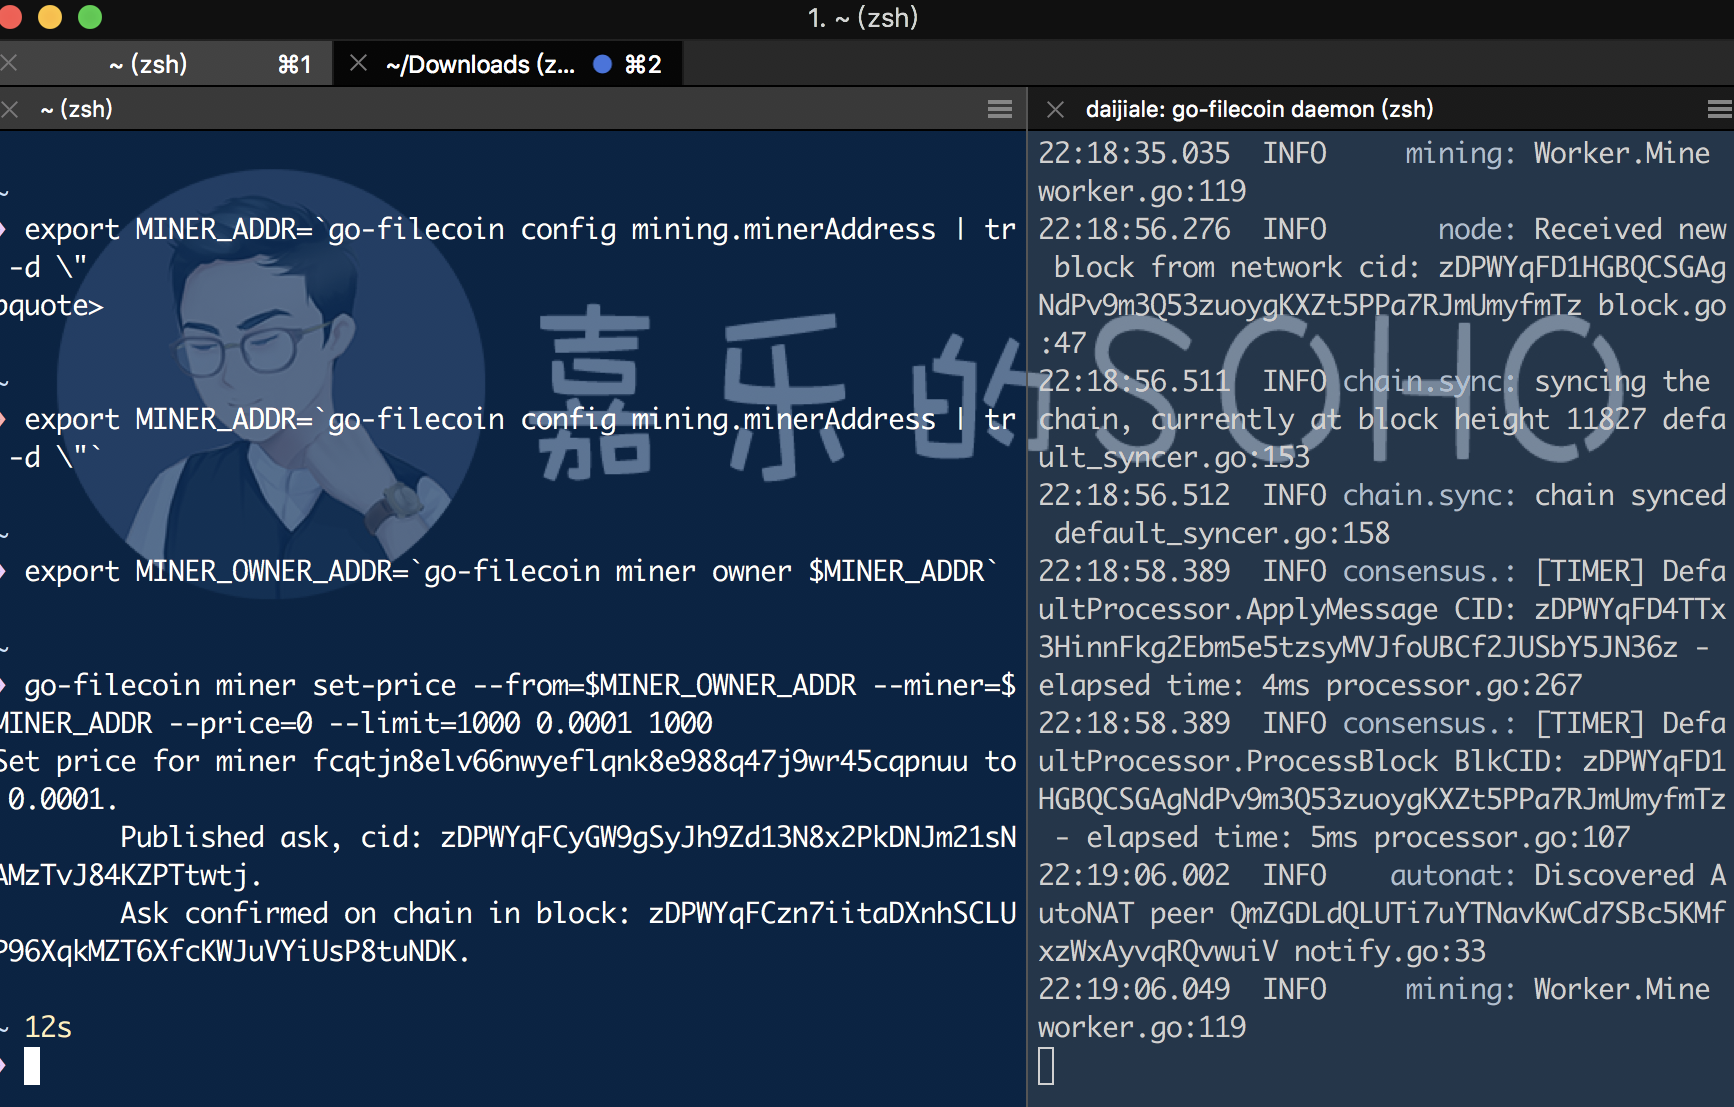Click the 'default_syncer.go:158' log text
Screen dimensions: 1734x1107
click(1222, 533)
